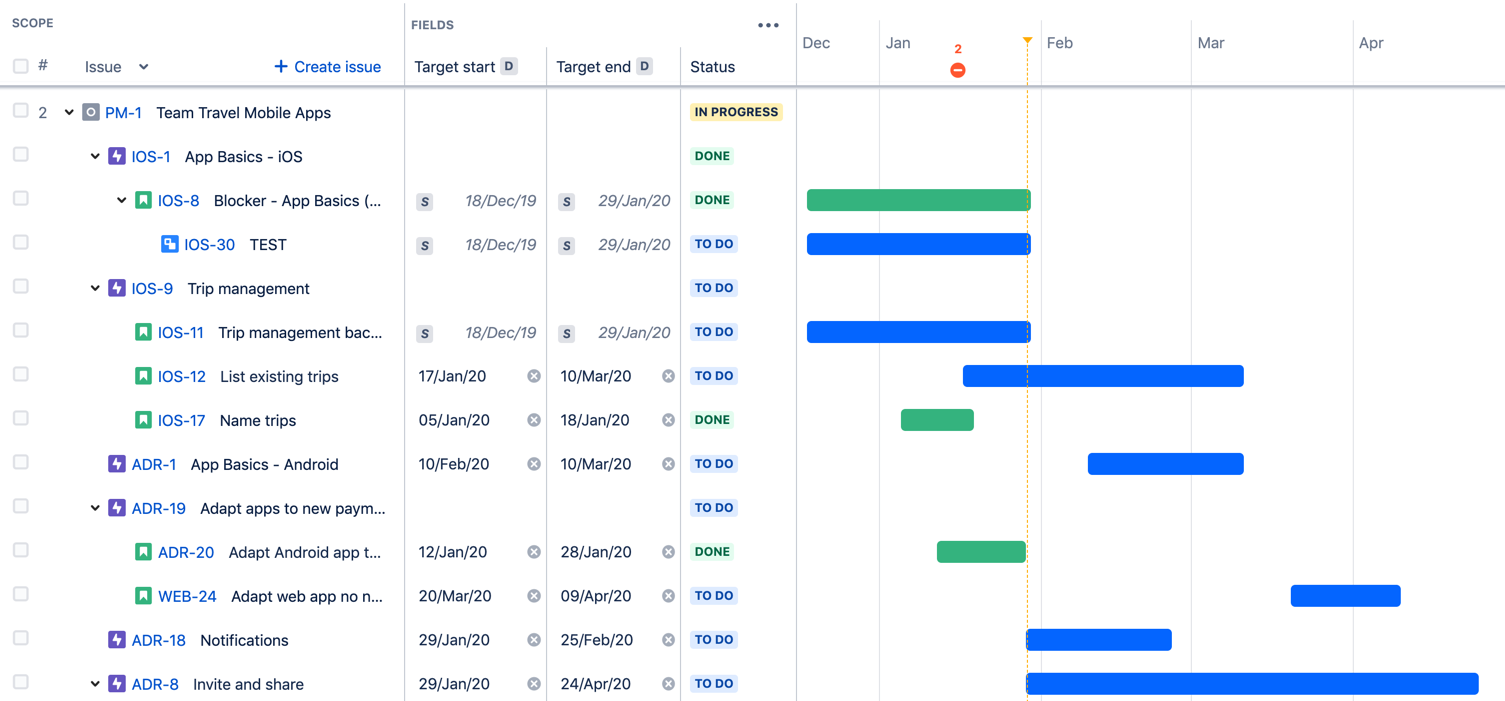Click the sprint S badge beside IOS-8 target start
This screenshot has width=1505, height=701.
tap(425, 201)
